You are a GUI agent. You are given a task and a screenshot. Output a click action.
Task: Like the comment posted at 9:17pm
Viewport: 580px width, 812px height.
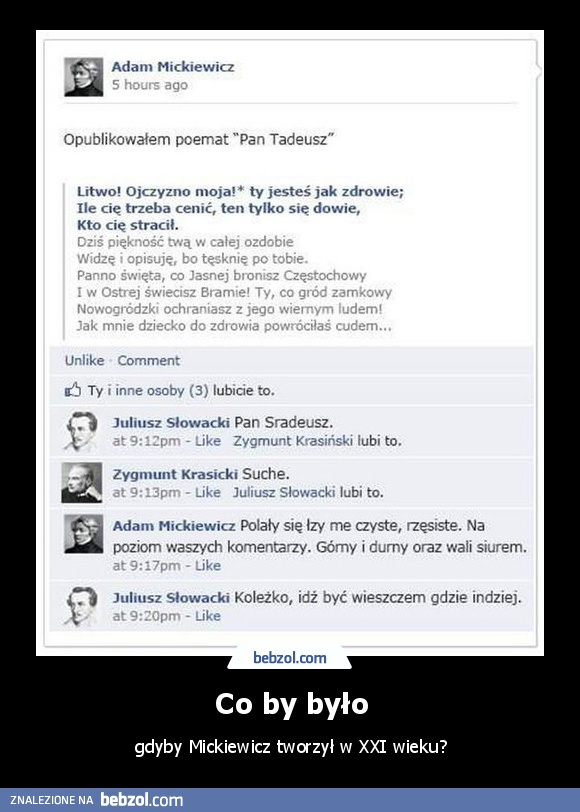coord(208,566)
